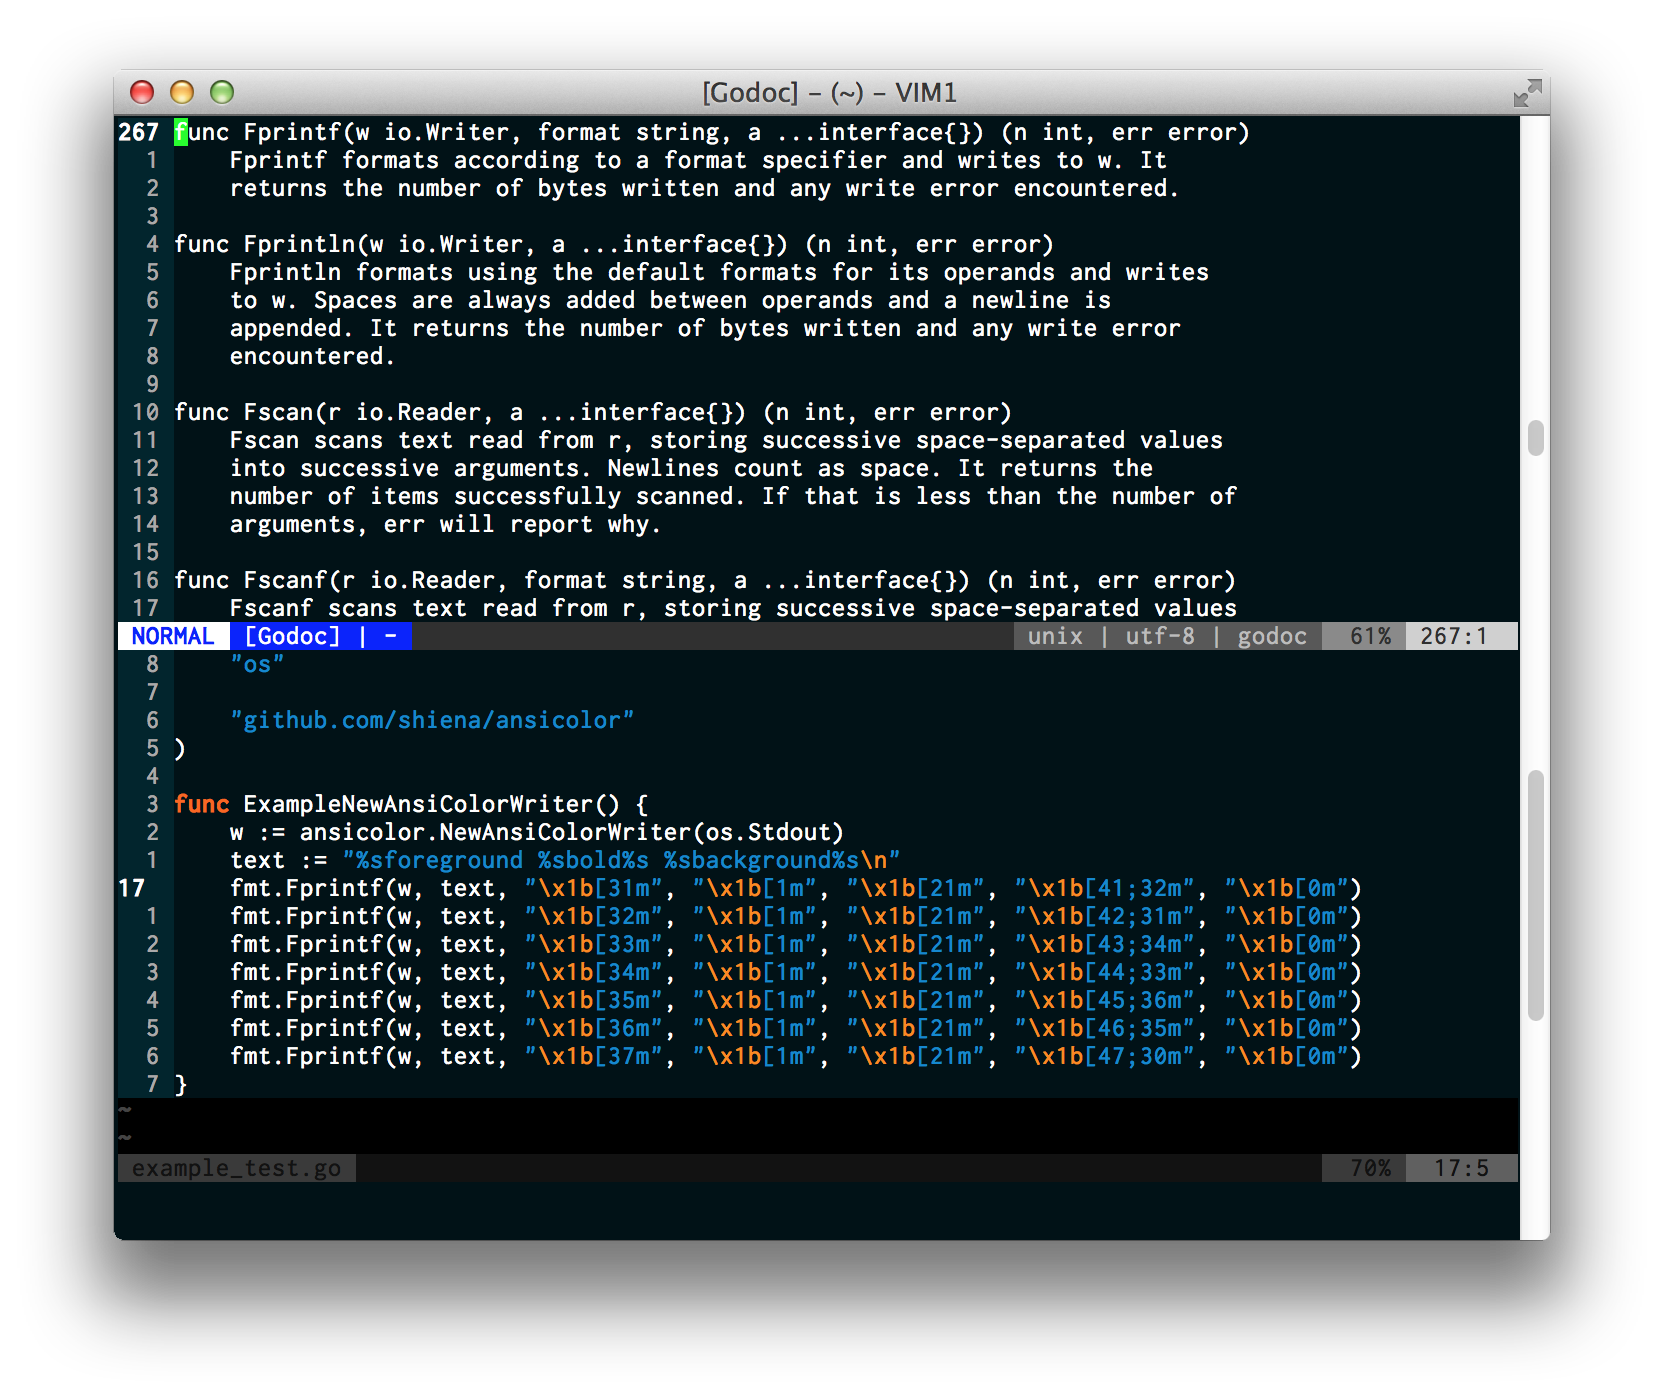This screenshot has width=1664, height=1398.
Task: Click 'returns the number of bytes written' line
Action: tap(705, 188)
